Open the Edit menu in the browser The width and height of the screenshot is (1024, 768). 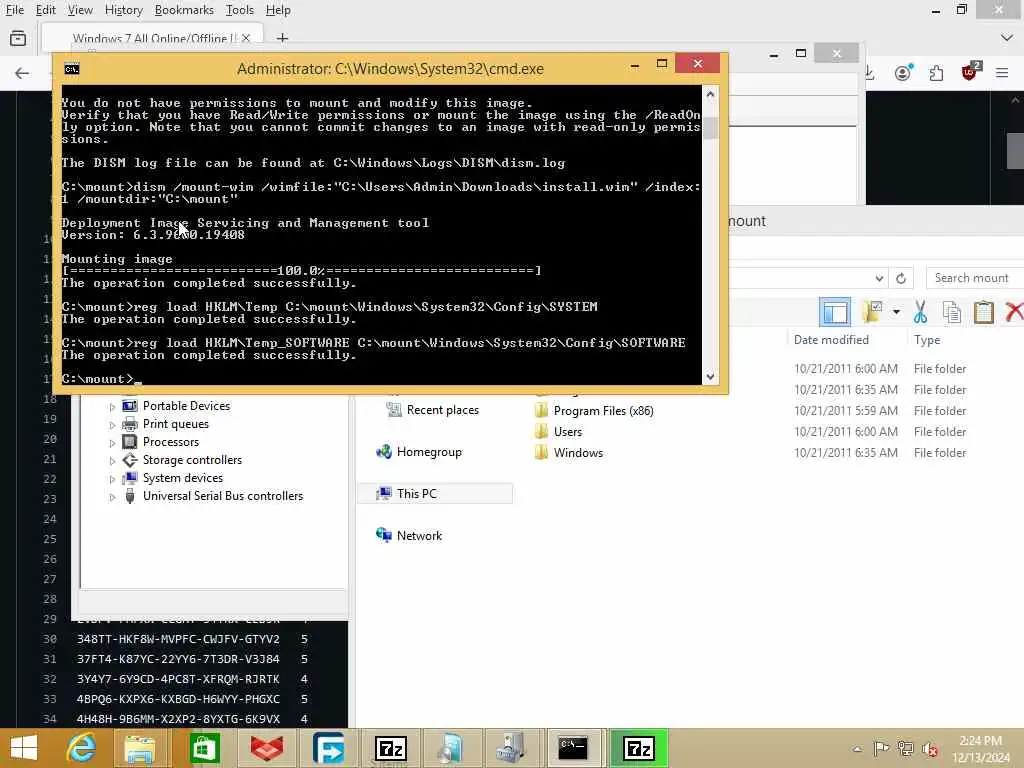[45, 10]
